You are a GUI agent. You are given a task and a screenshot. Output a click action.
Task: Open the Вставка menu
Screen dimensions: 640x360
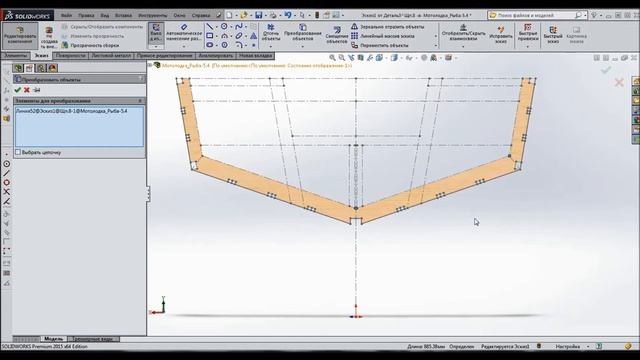point(123,16)
